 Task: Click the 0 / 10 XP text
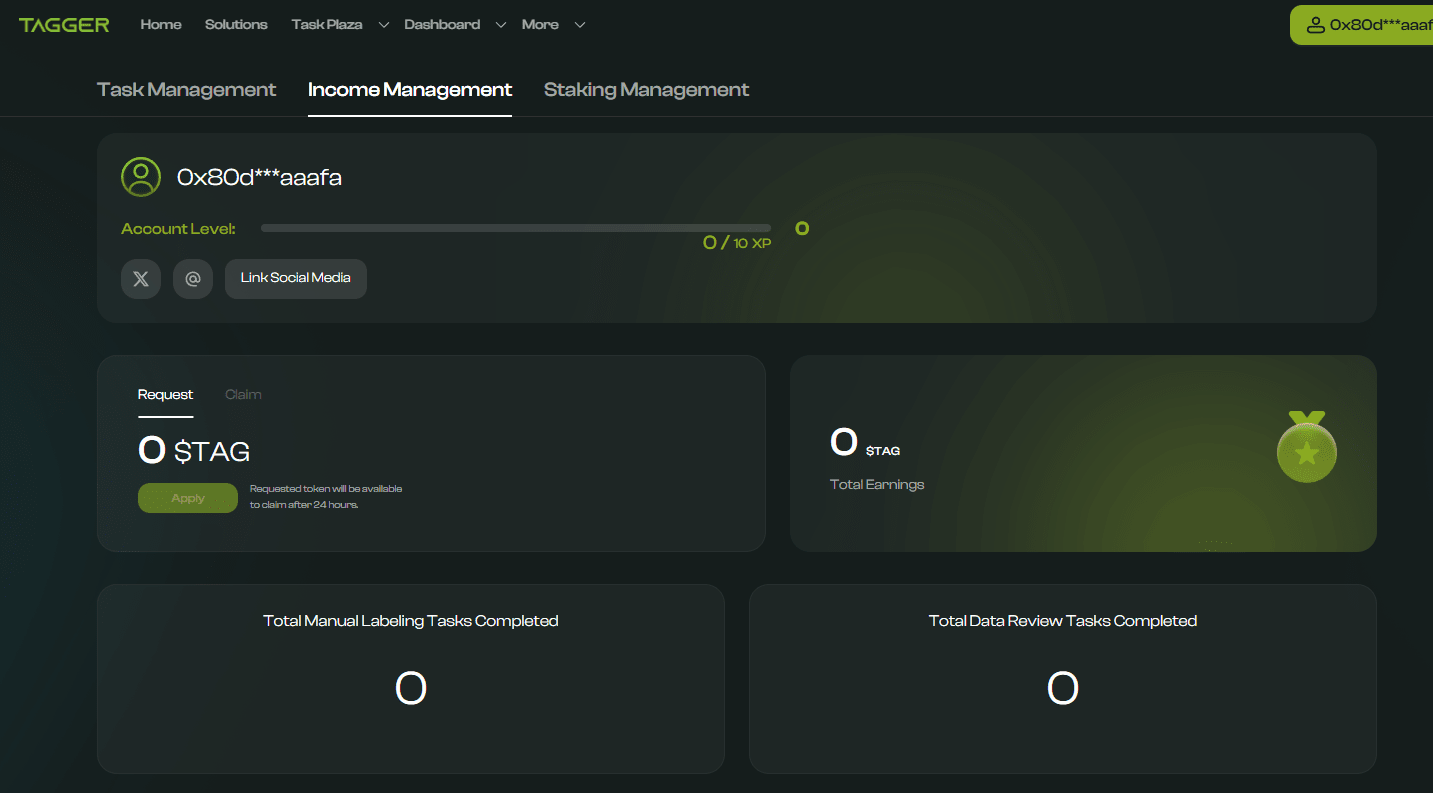click(x=737, y=242)
